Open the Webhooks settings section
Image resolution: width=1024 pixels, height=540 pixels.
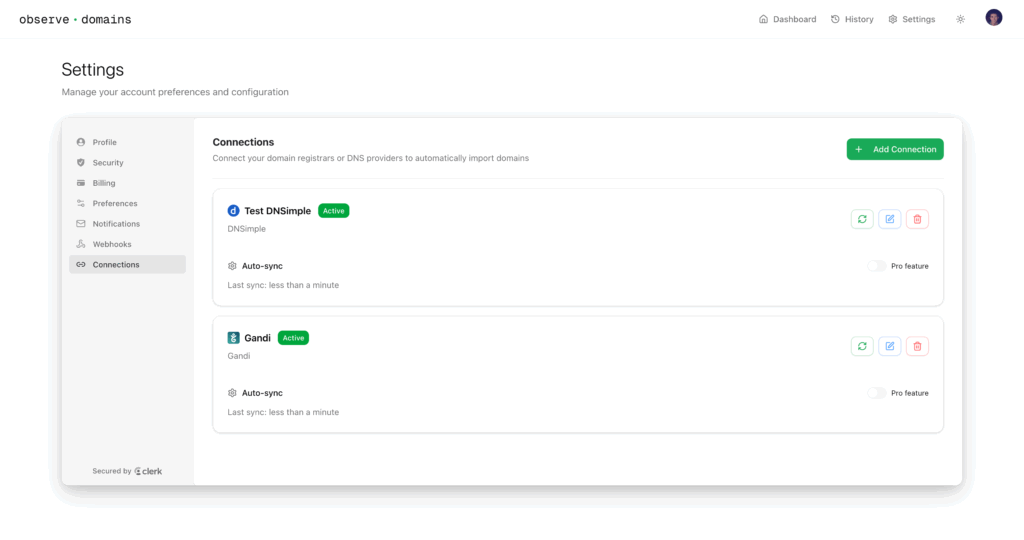112,244
